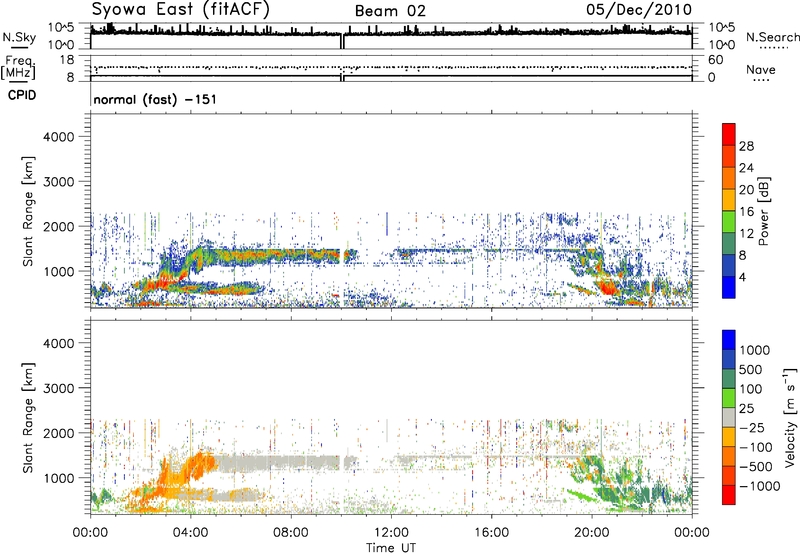Select the 'normal (fast) -151' CPID text
The image size is (800, 554).
click(155, 99)
